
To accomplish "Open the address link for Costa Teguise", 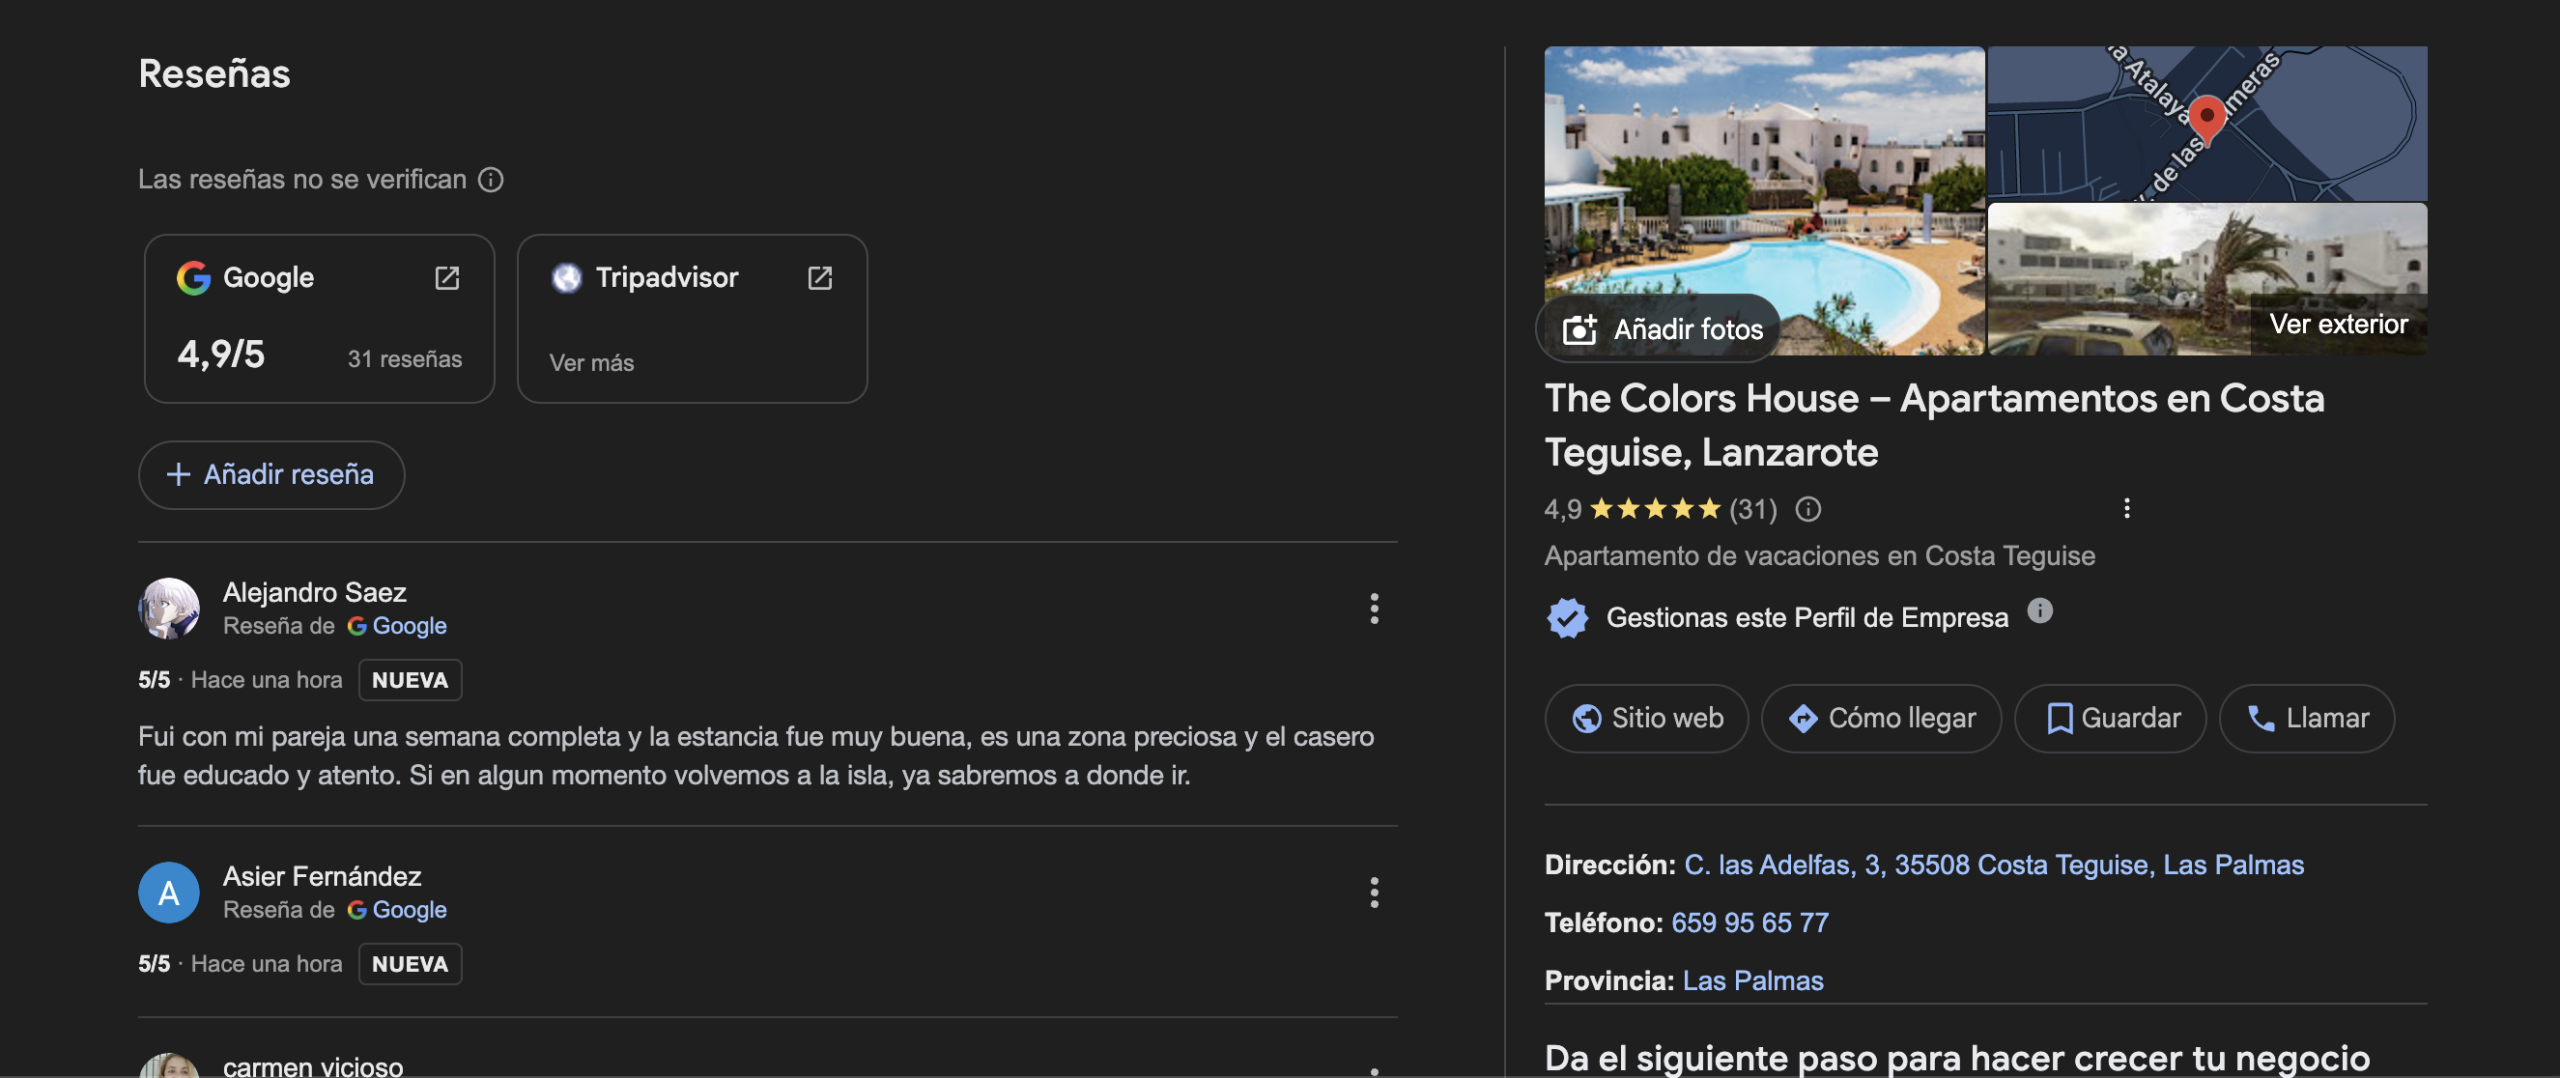I will click(x=1992, y=864).
